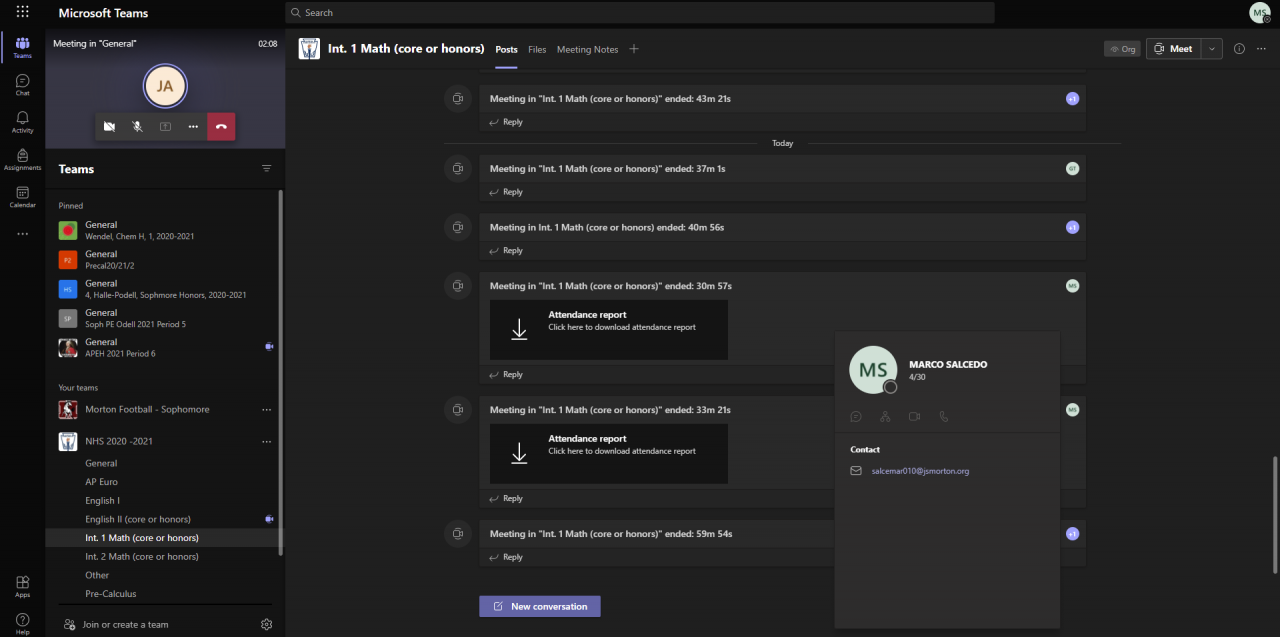Switch to the Files tab
This screenshot has height=637, width=1280.
coord(537,50)
